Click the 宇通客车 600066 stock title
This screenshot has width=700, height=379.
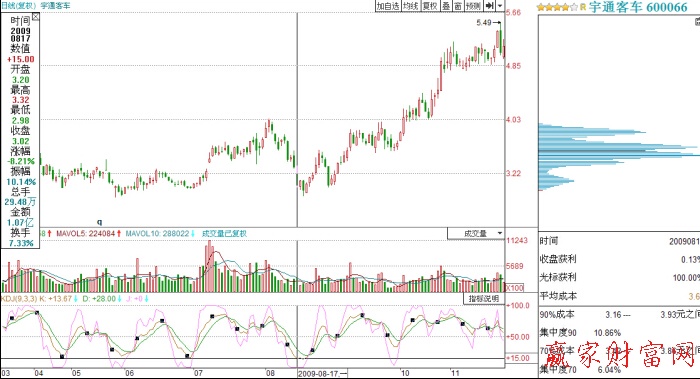click(x=638, y=7)
